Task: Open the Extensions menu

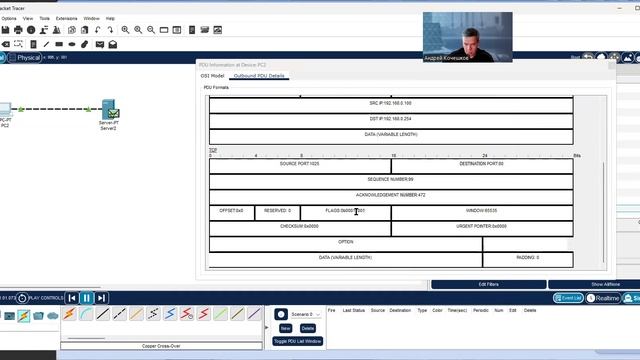Action: [x=67, y=18]
